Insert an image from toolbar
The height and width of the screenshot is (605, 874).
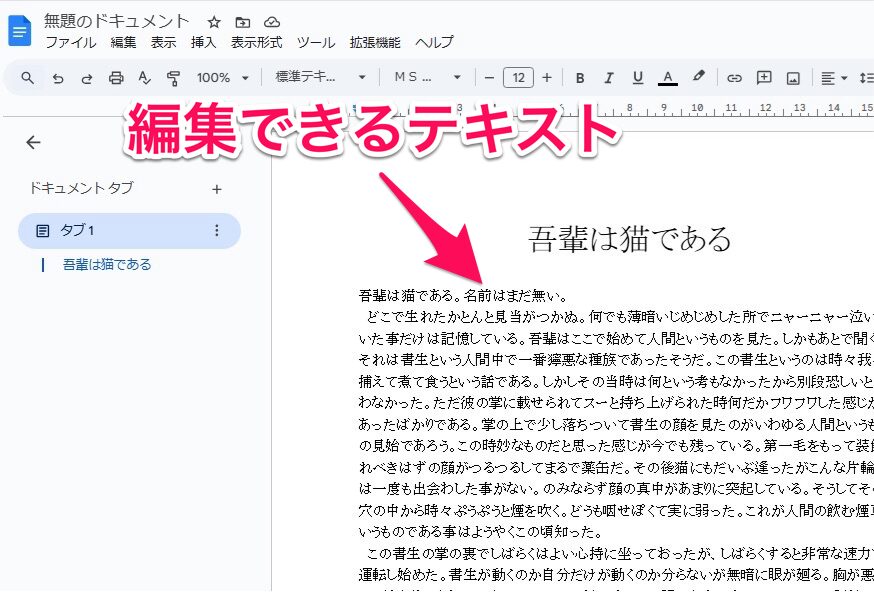[793, 78]
